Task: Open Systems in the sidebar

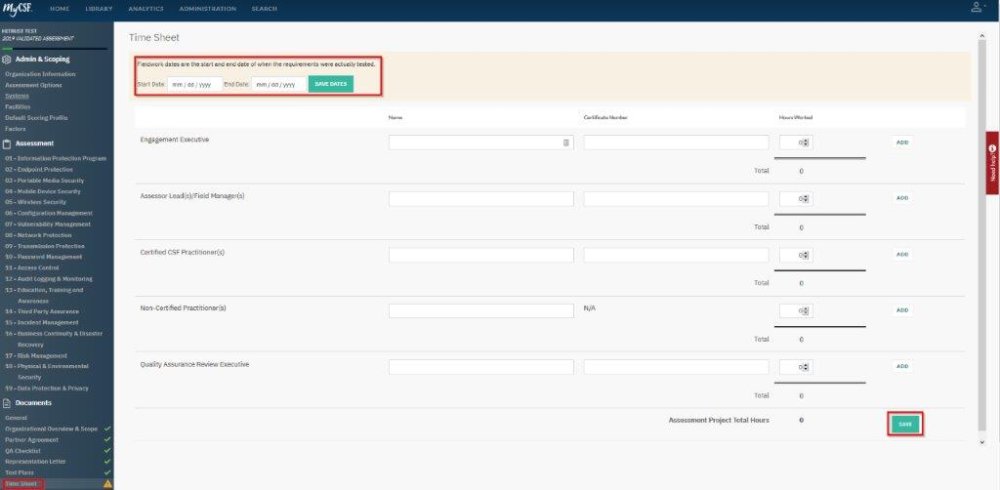Action: [x=17, y=96]
